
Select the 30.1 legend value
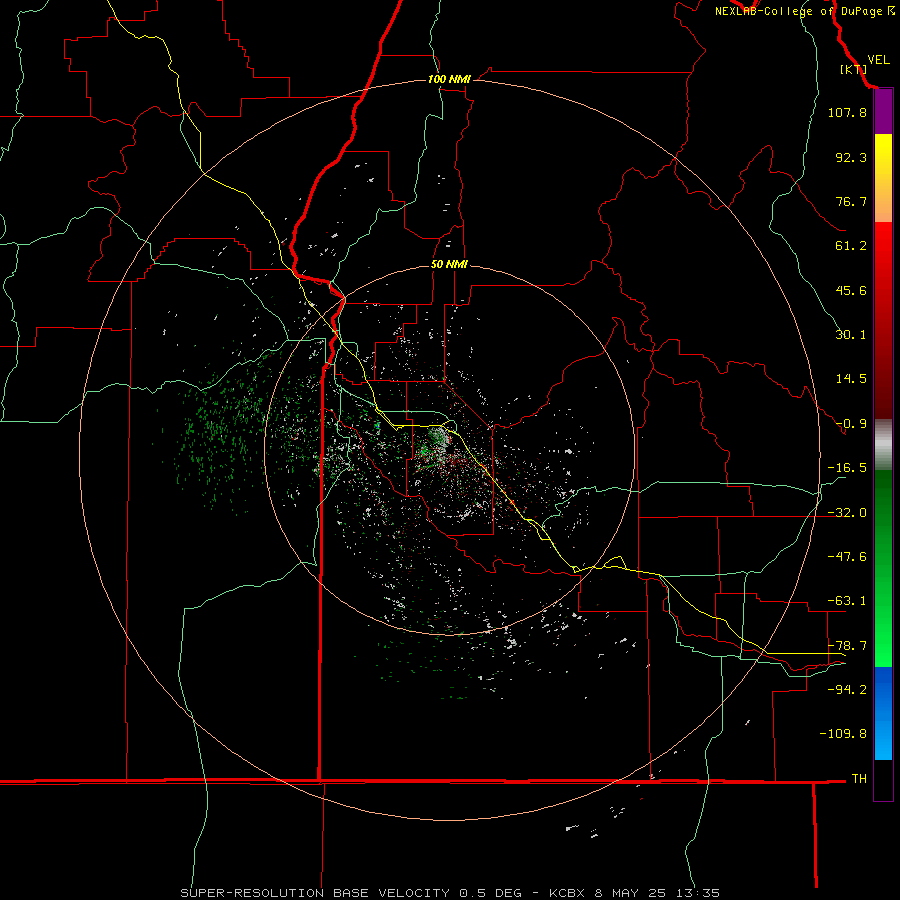click(851, 335)
